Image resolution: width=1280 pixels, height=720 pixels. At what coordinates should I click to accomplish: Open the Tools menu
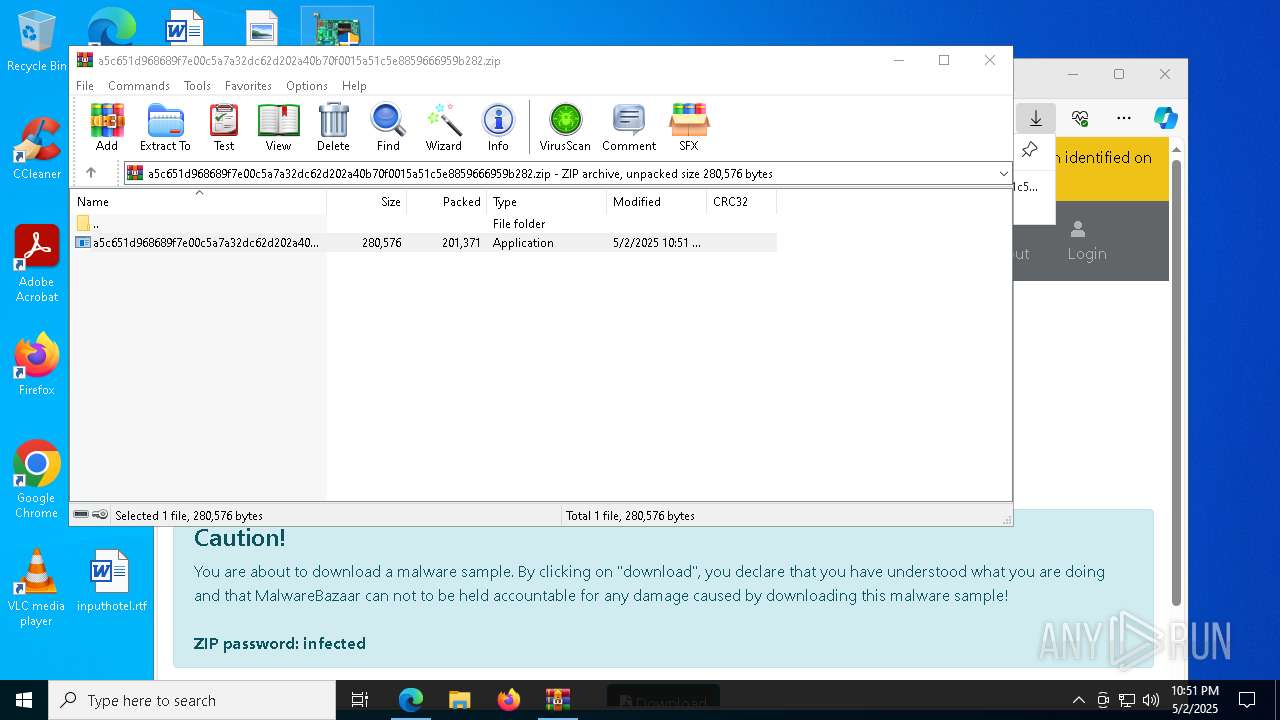tap(197, 86)
